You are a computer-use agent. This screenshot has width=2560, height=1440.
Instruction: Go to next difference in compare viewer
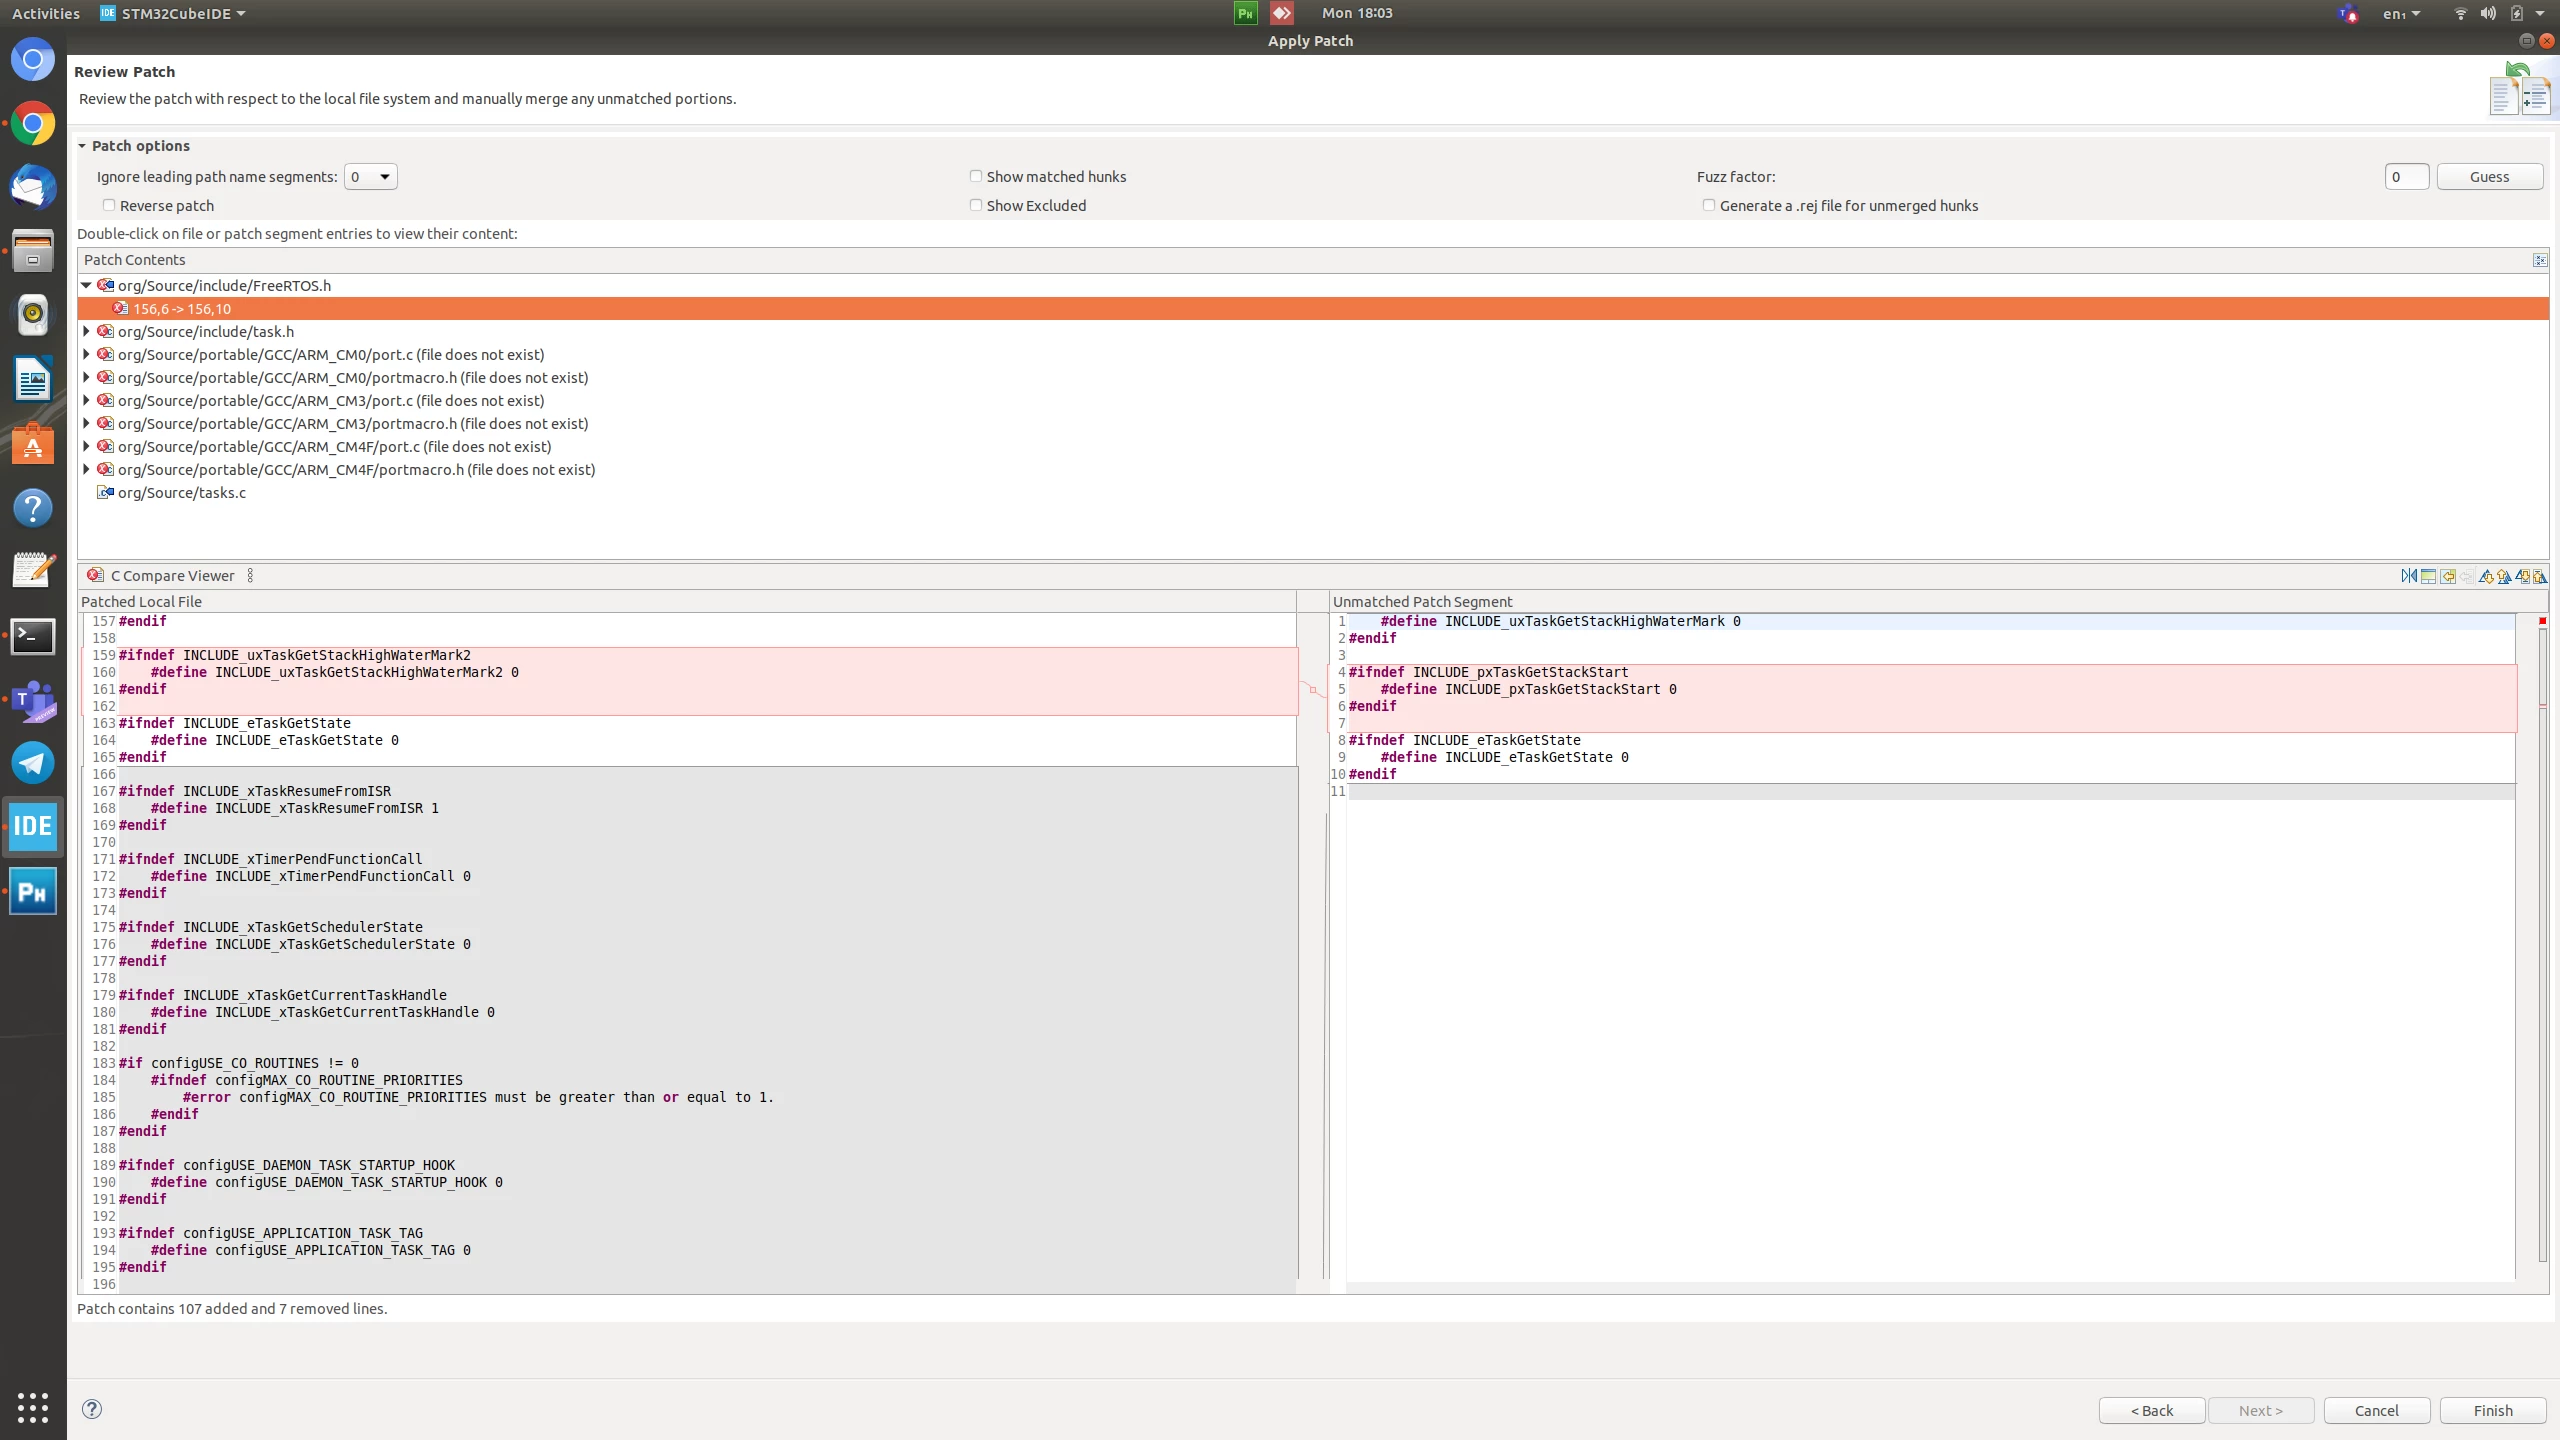click(2486, 576)
